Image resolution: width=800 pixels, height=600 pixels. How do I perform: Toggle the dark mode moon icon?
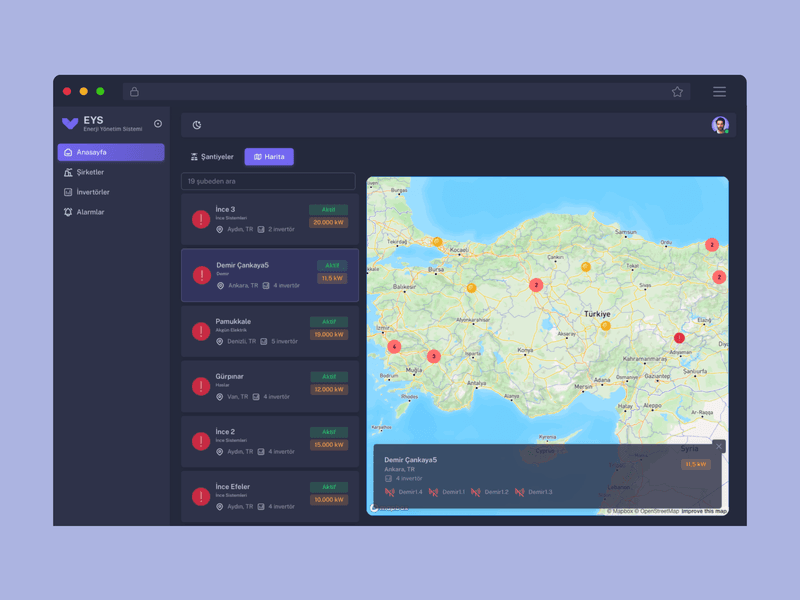pos(197,125)
